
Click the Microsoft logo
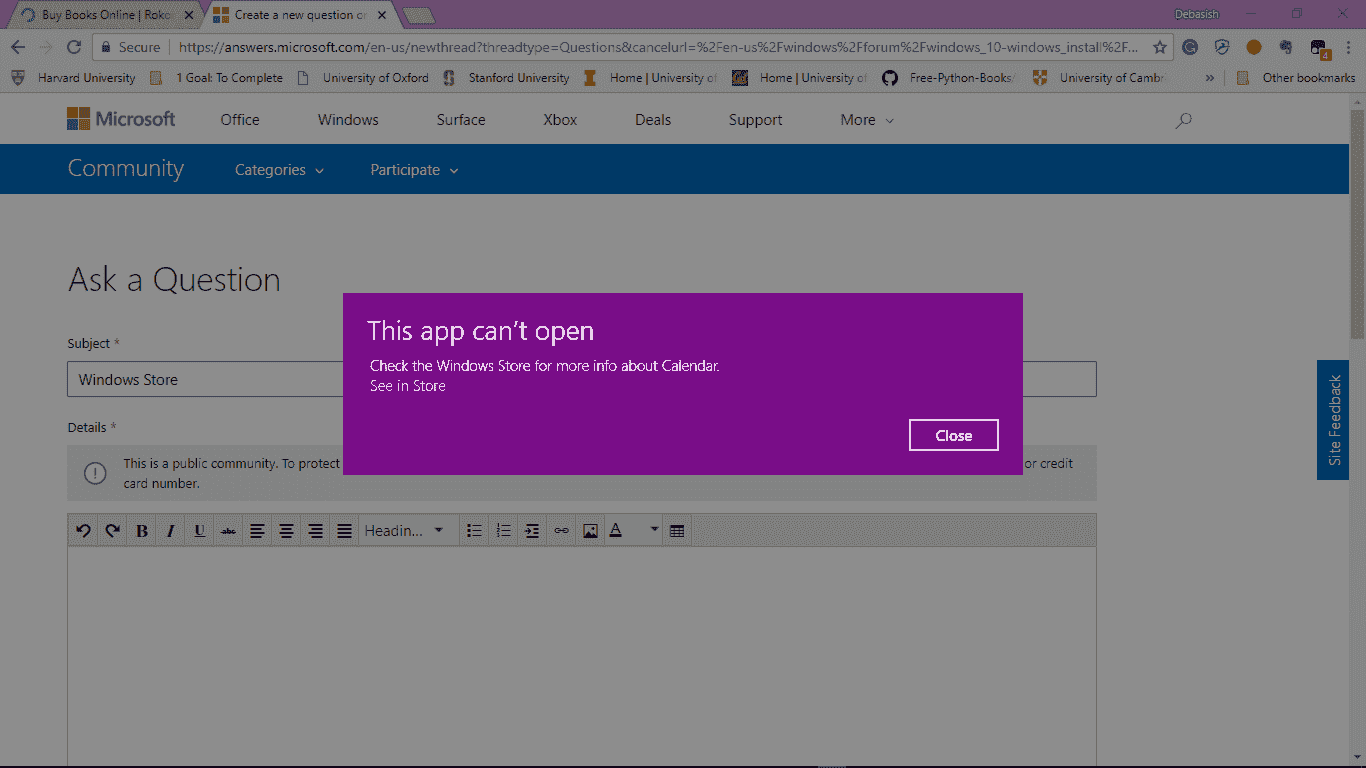121,119
